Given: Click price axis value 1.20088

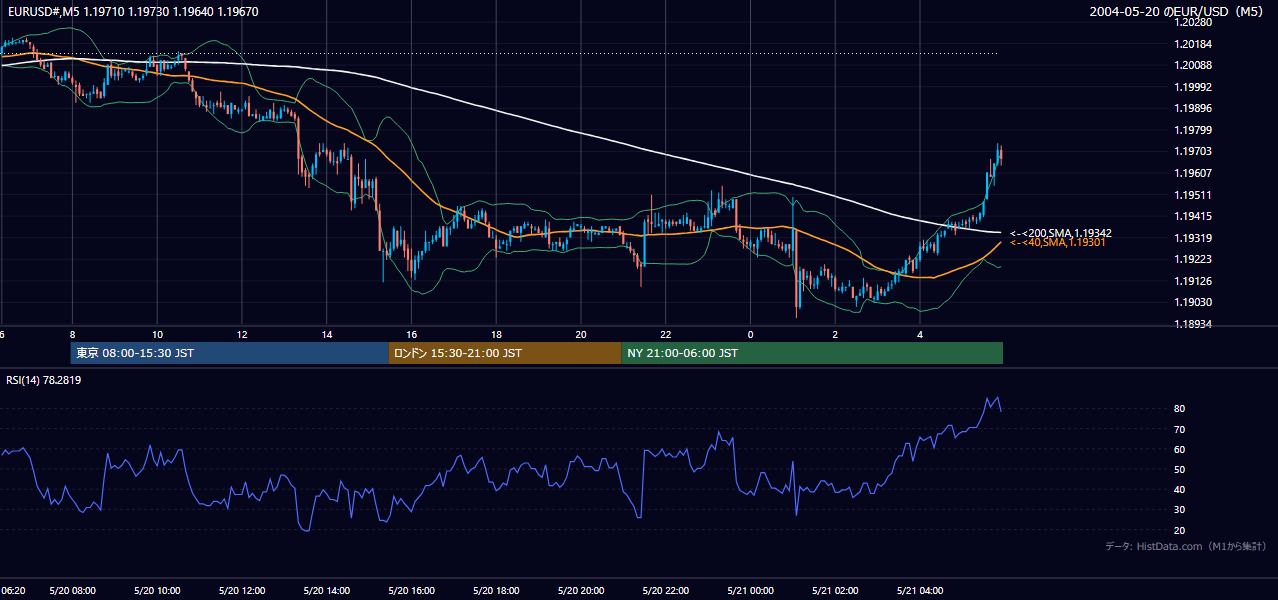Looking at the screenshot, I should point(1193,65).
